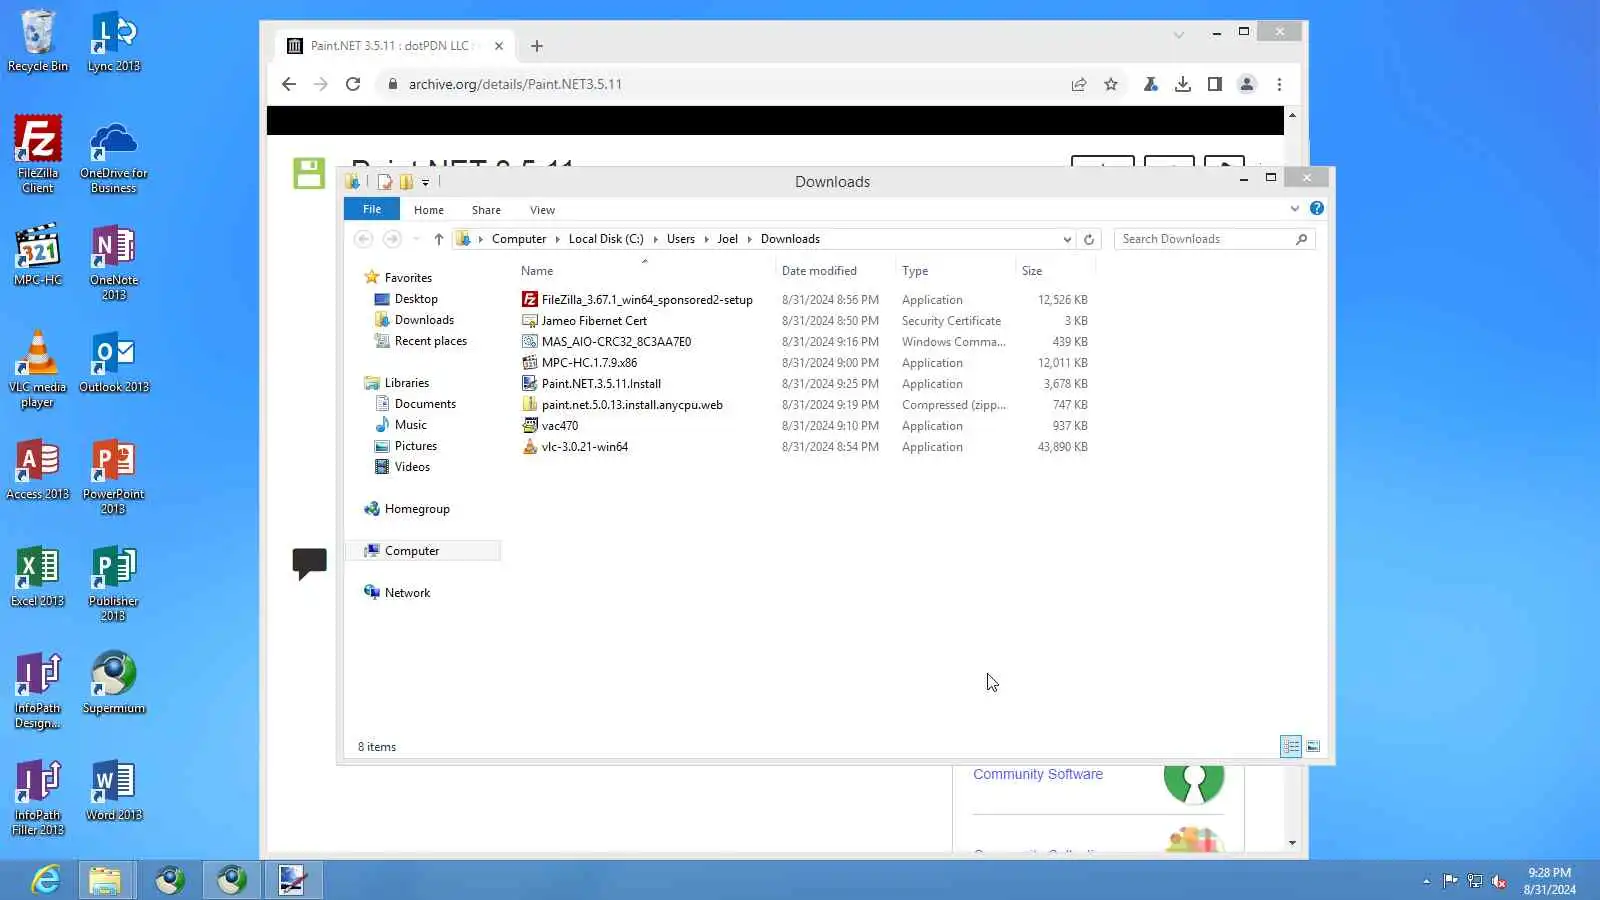This screenshot has height=900, width=1600.
Task: Open the File tab in Explorer
Action: pos(372,209)
